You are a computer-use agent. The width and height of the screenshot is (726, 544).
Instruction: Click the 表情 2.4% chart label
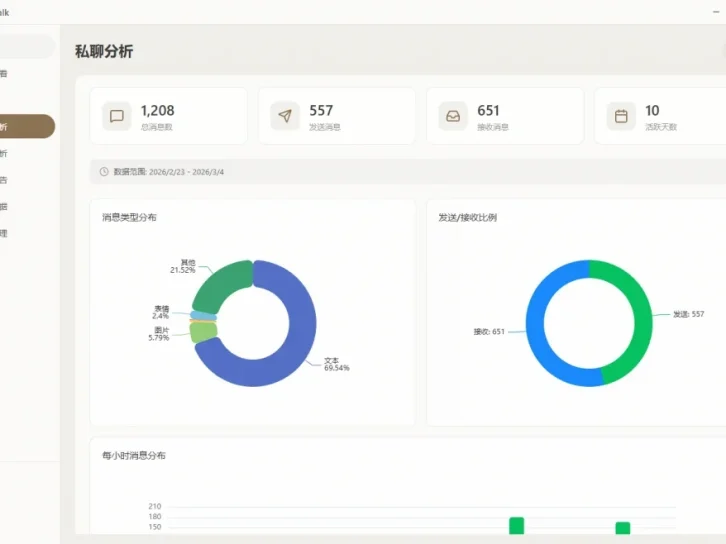pyautogui.click(x=161, y=312)
